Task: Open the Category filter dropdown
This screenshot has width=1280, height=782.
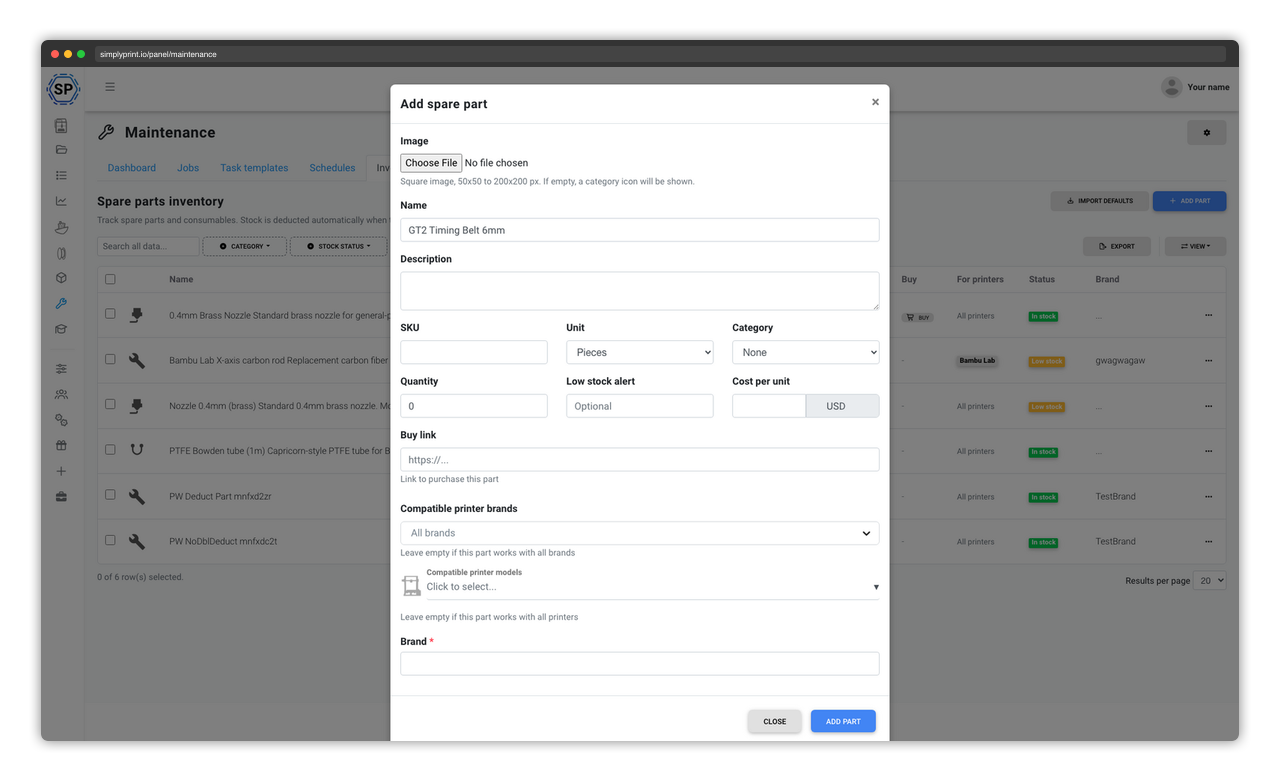Action: tap(245, 246)
